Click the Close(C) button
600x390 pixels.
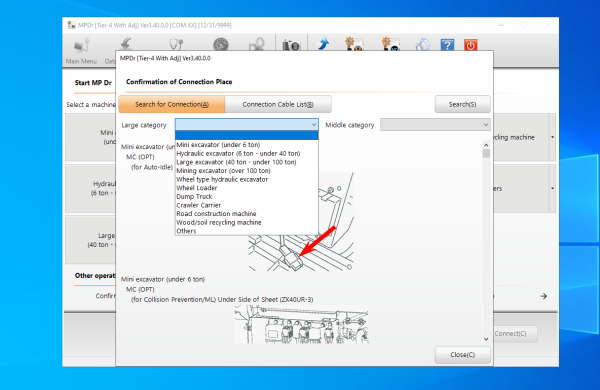pyautogui.click(x=462, y=355)
